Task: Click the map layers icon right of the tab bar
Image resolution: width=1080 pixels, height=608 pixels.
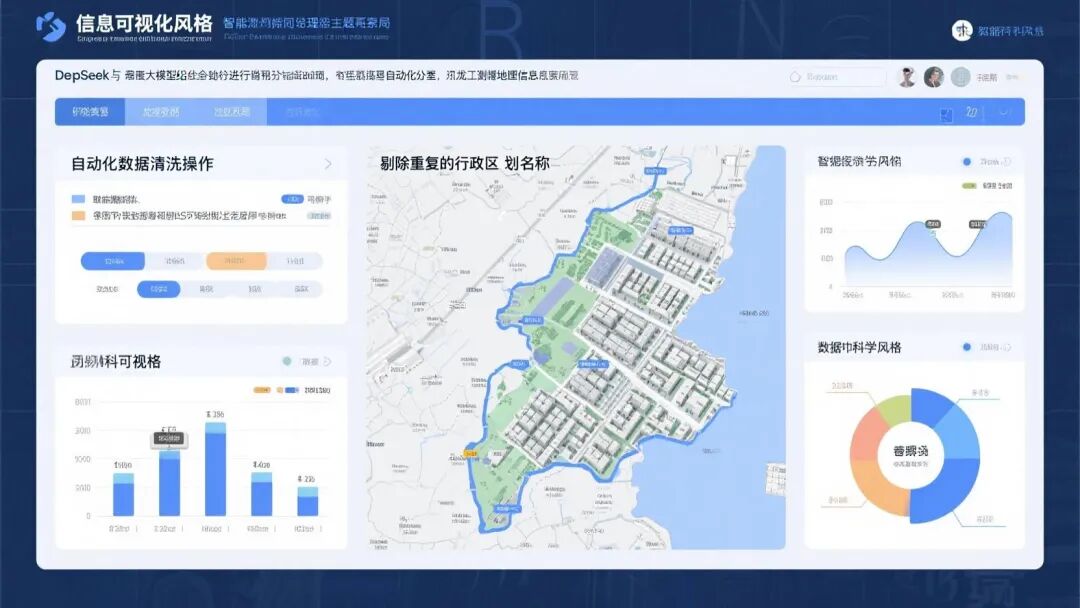Action: (x=948, y=114)
